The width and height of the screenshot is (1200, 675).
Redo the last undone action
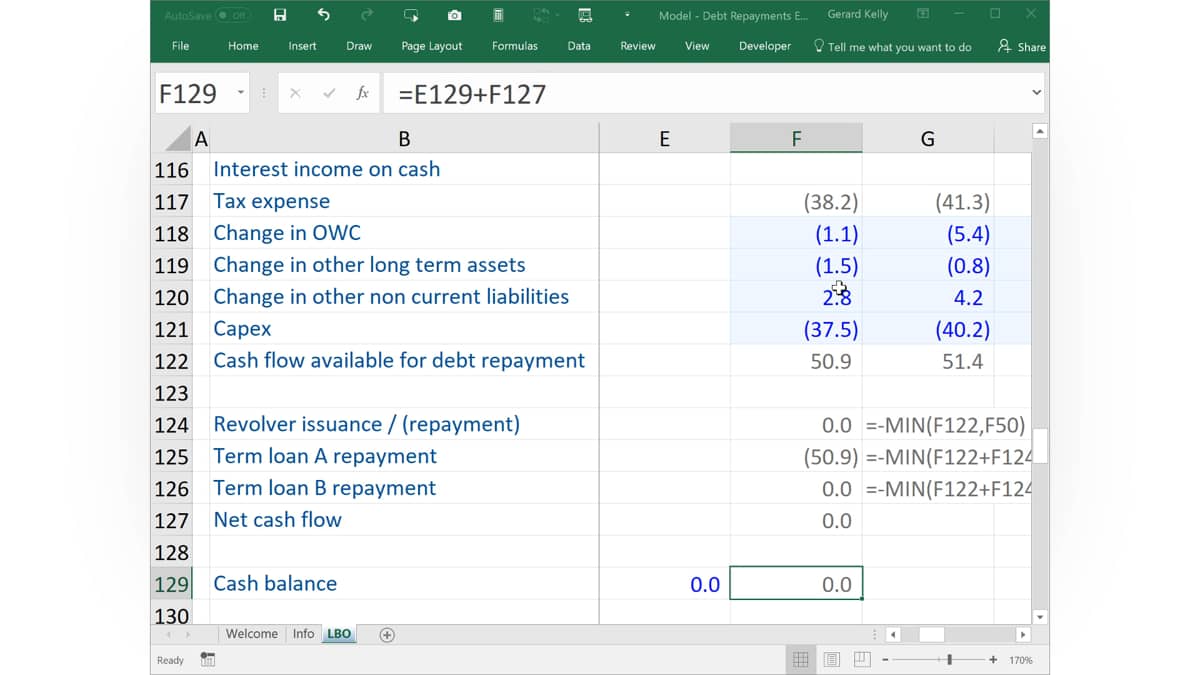[367, 15]
